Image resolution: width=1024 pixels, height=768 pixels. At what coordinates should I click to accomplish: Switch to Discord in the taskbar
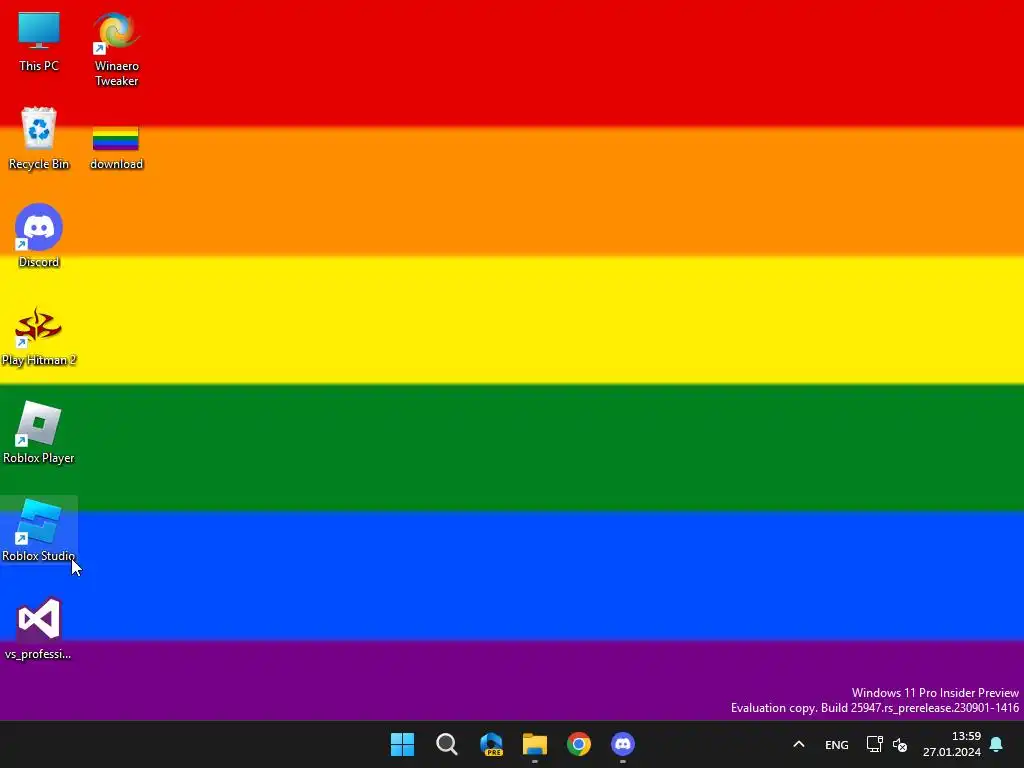coord(623,744)
